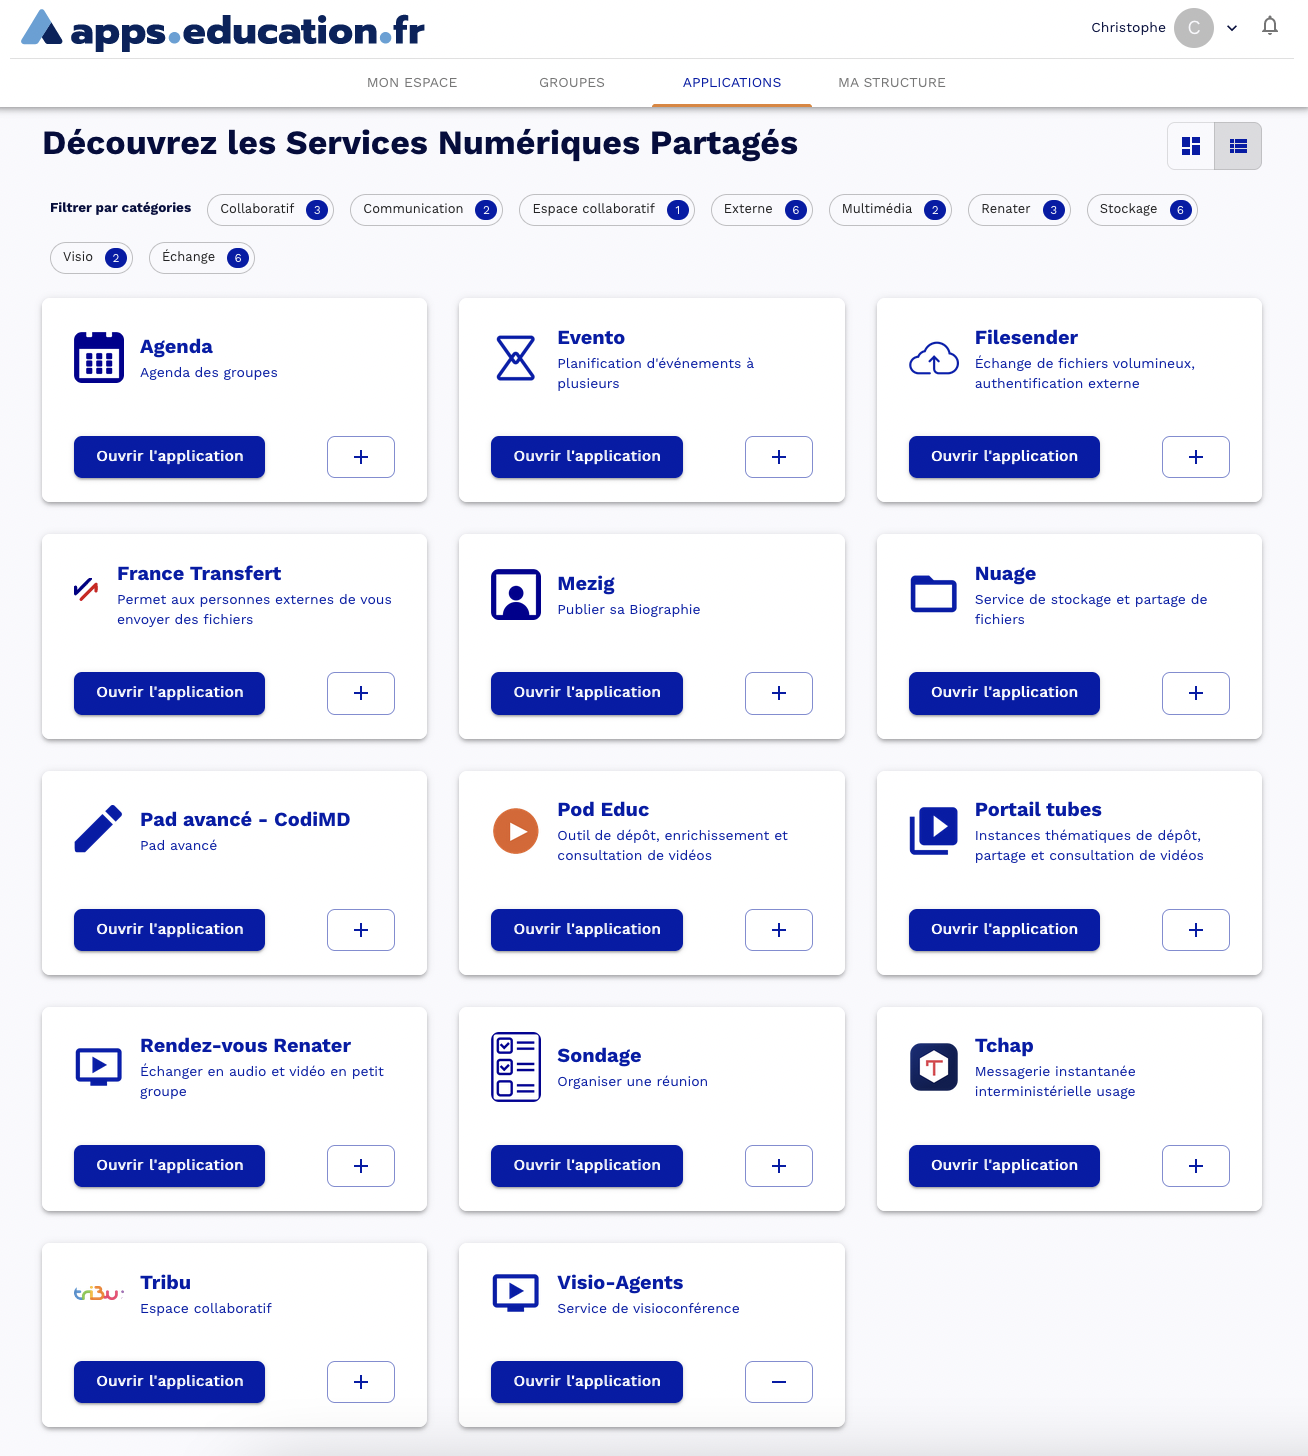Click the Nuage folder icon
The height and width of the screenshot is (1456, 1308).
coord(934,593)
